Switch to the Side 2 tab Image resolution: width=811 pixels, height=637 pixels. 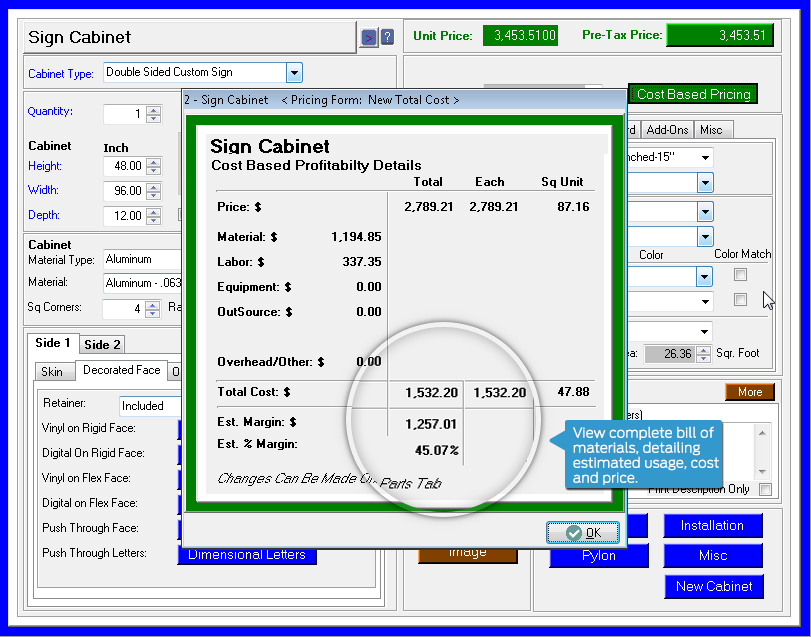coord(102,345)
